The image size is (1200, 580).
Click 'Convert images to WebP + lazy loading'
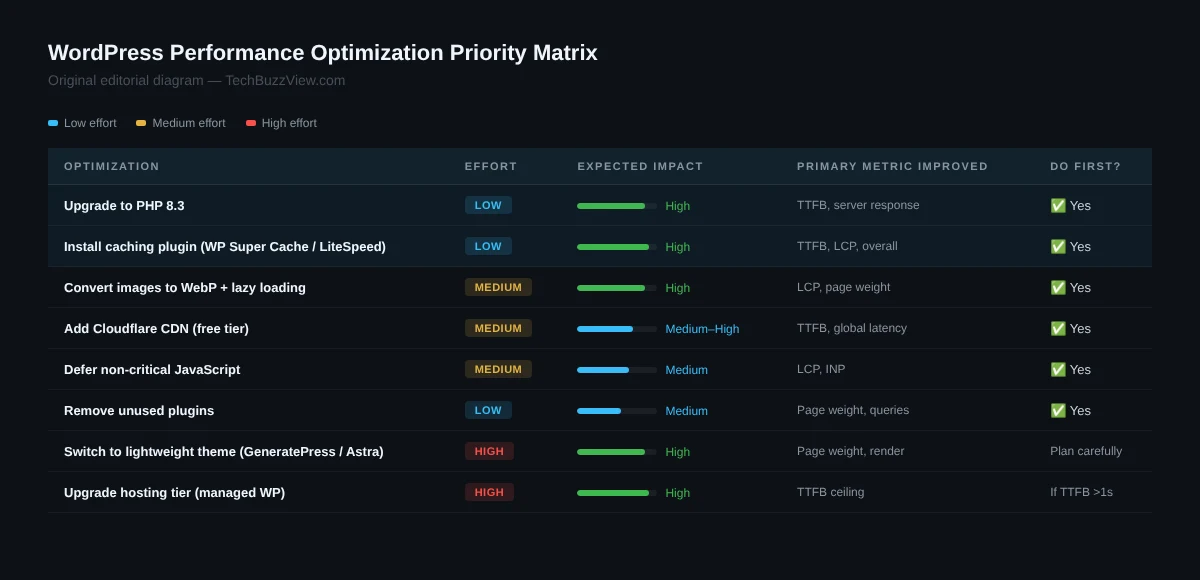[185, 287]
